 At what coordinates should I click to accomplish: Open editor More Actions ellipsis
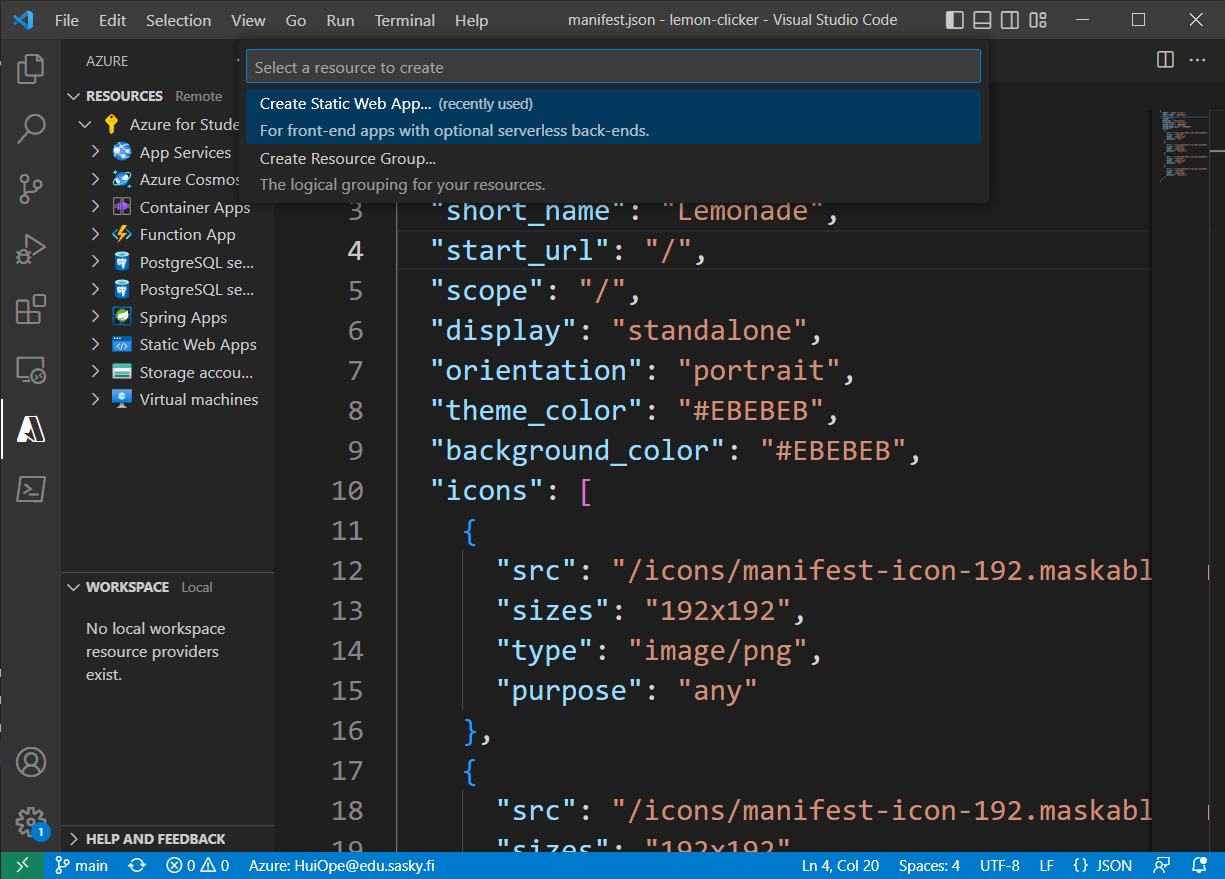[x=1197, y=60]
